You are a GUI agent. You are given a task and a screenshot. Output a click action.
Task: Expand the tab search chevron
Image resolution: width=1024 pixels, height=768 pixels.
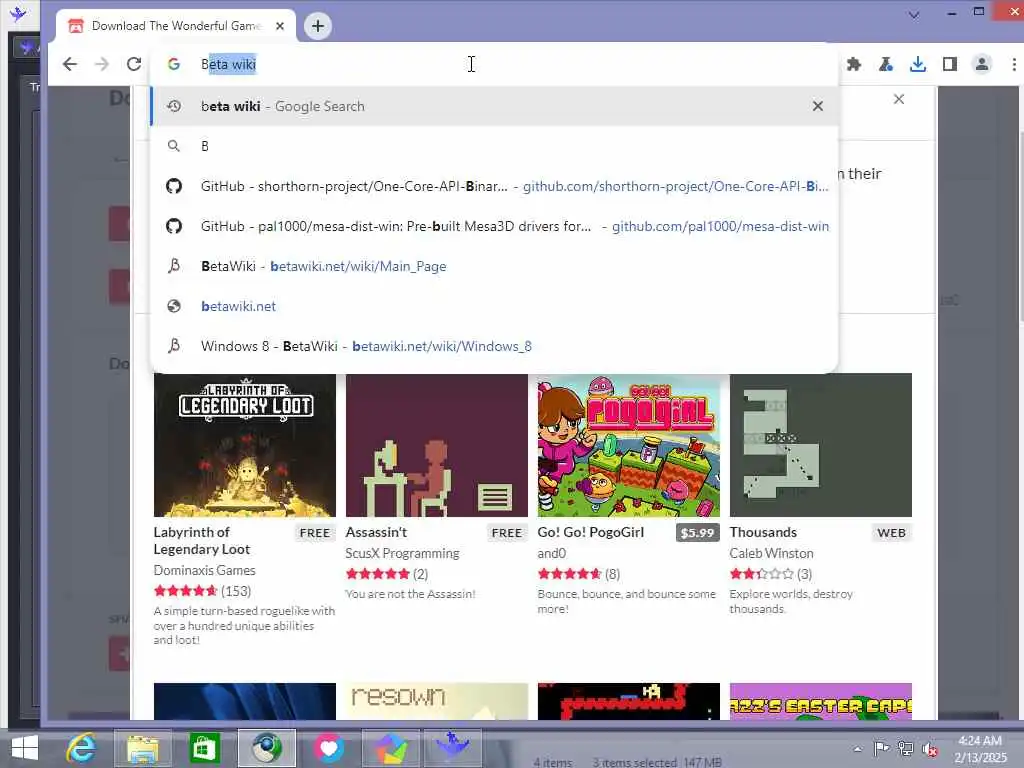point(914,14)
